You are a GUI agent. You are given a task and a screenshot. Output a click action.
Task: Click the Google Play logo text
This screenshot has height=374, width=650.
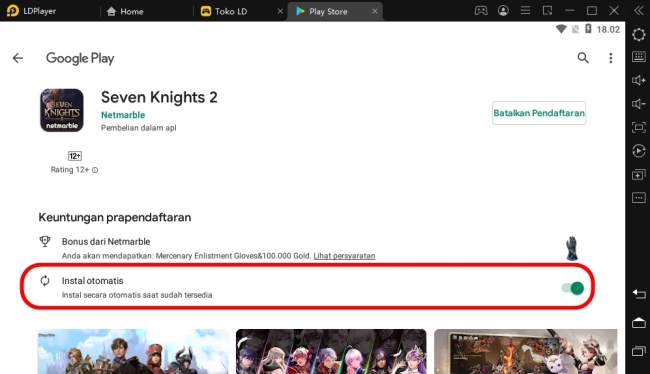[x=80, y=58]
